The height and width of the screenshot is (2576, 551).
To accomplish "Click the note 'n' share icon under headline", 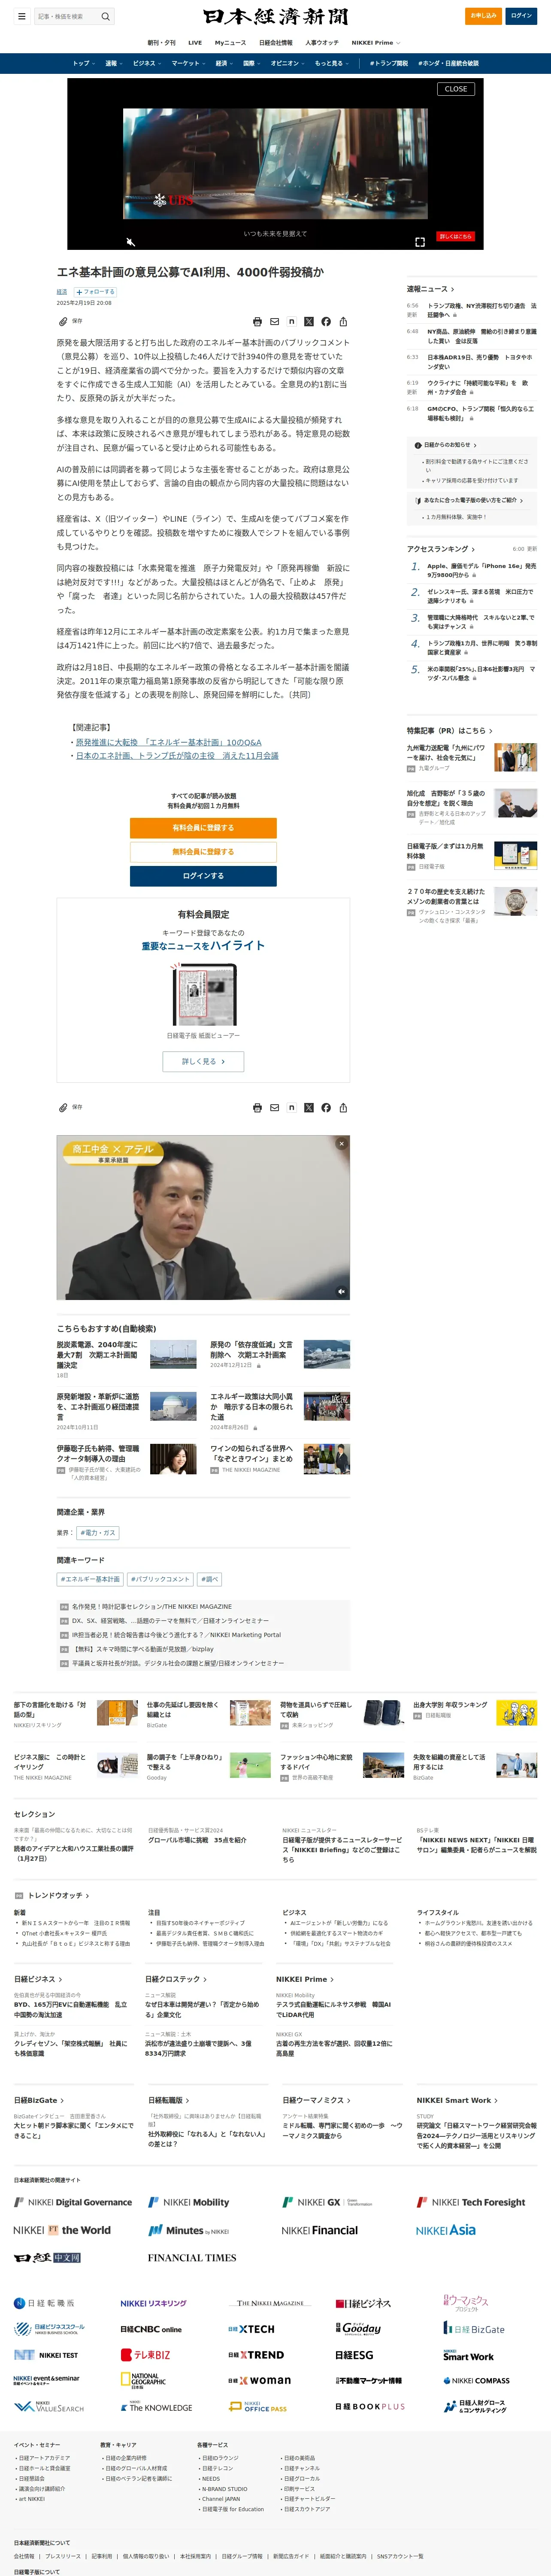I will pos(291,322).
